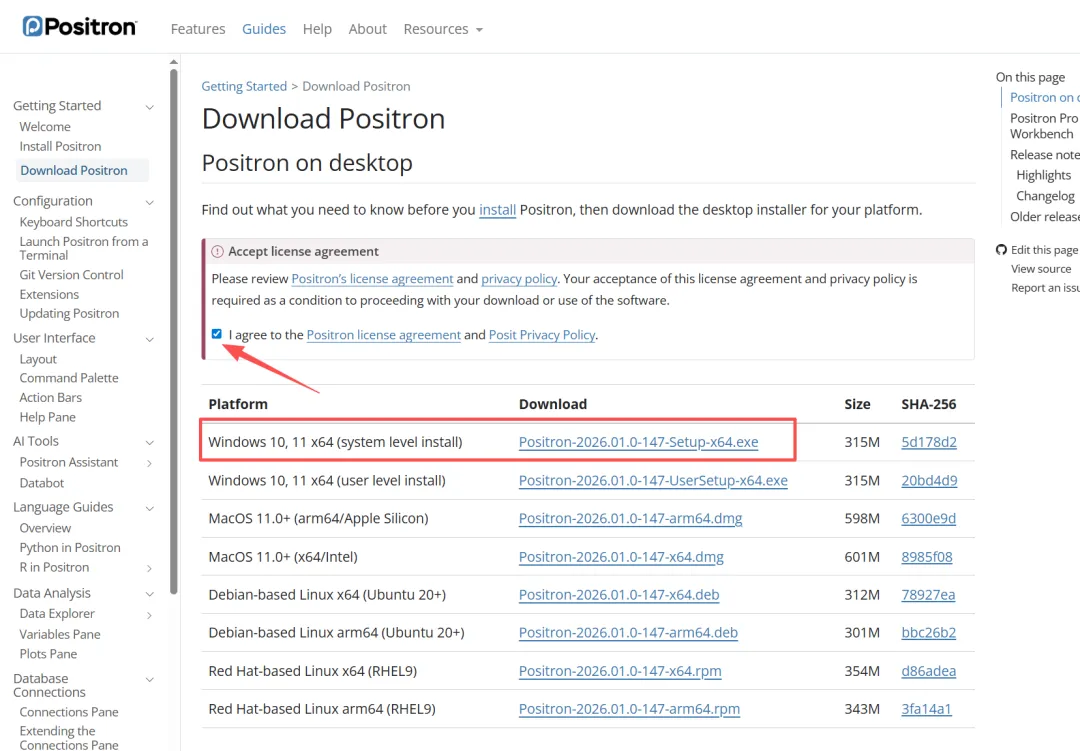Open the Guides nav item
Image resolution: width=1080 pixels, height=751 pixels.
tap(264, 29)
